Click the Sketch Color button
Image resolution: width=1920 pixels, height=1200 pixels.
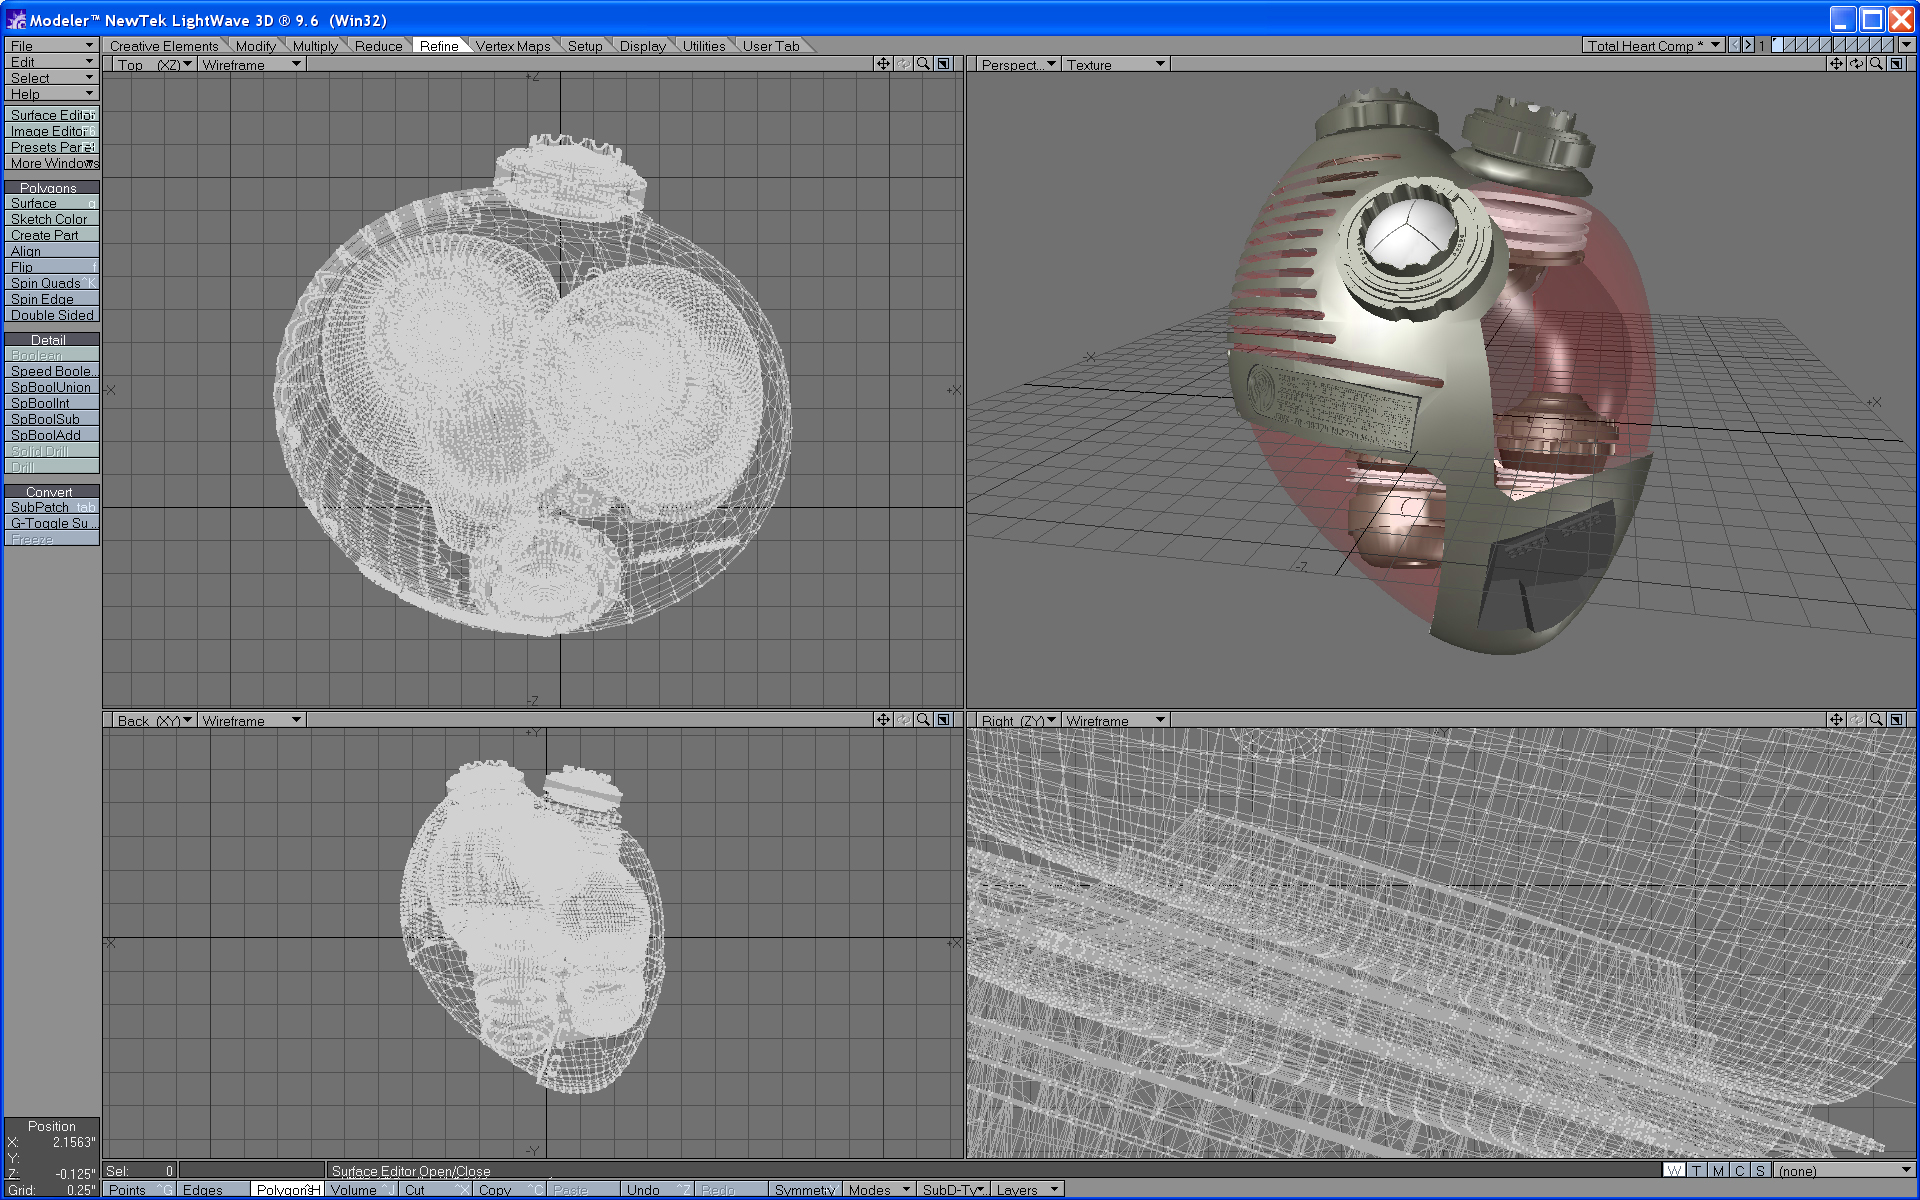[x=51, y=219]
